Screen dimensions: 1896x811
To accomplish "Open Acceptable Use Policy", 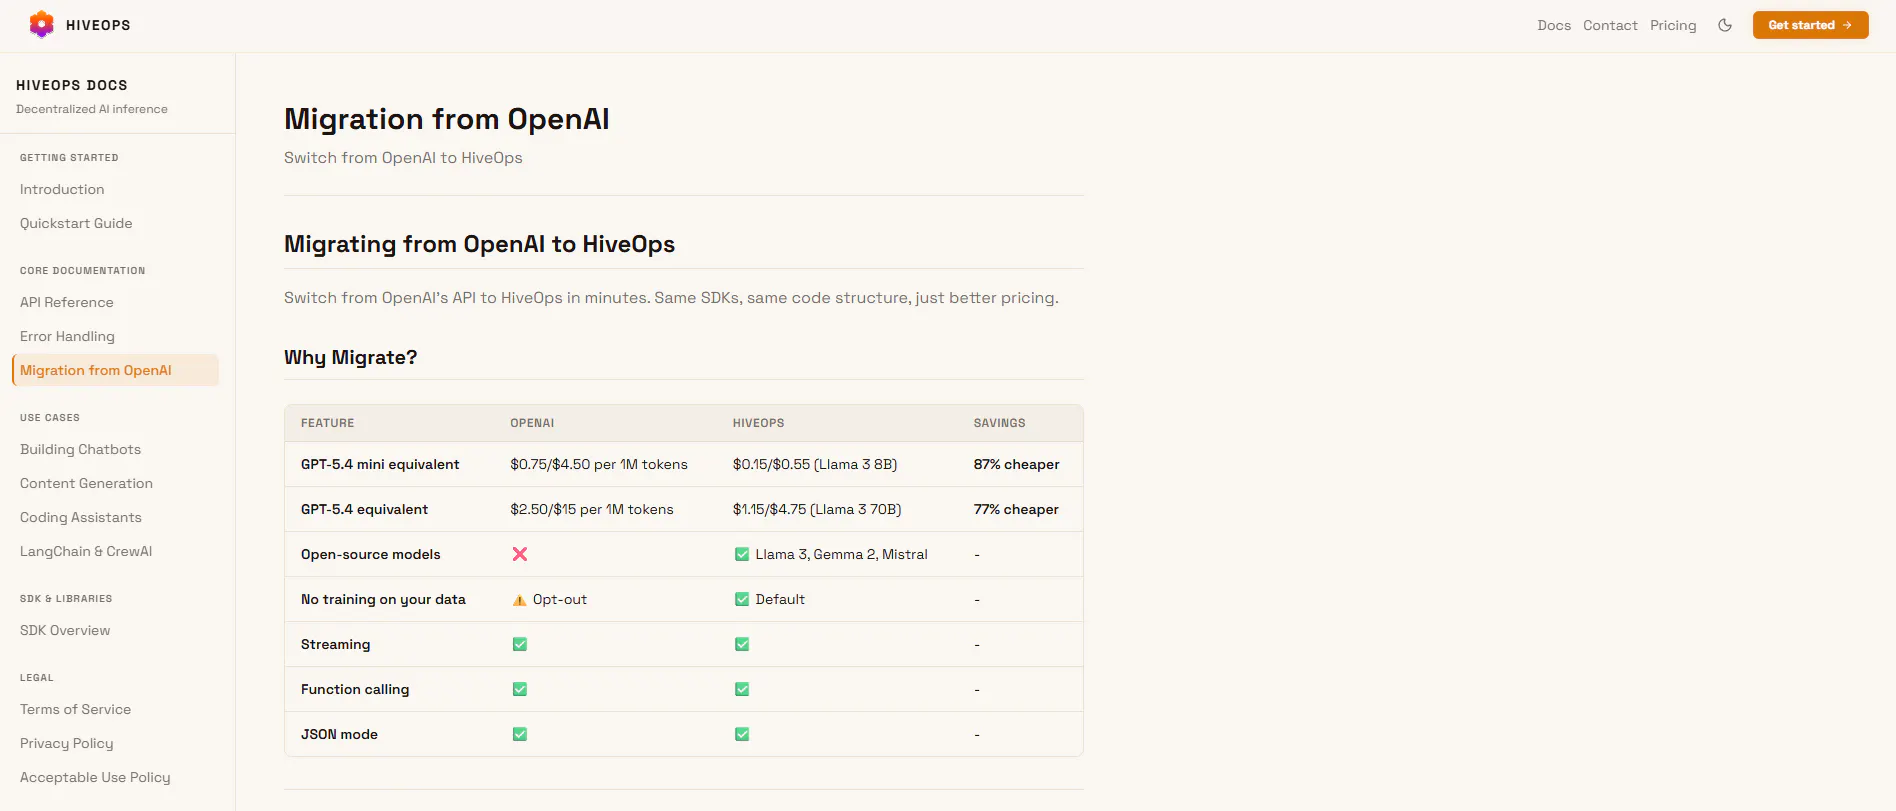I will (95, 777).
